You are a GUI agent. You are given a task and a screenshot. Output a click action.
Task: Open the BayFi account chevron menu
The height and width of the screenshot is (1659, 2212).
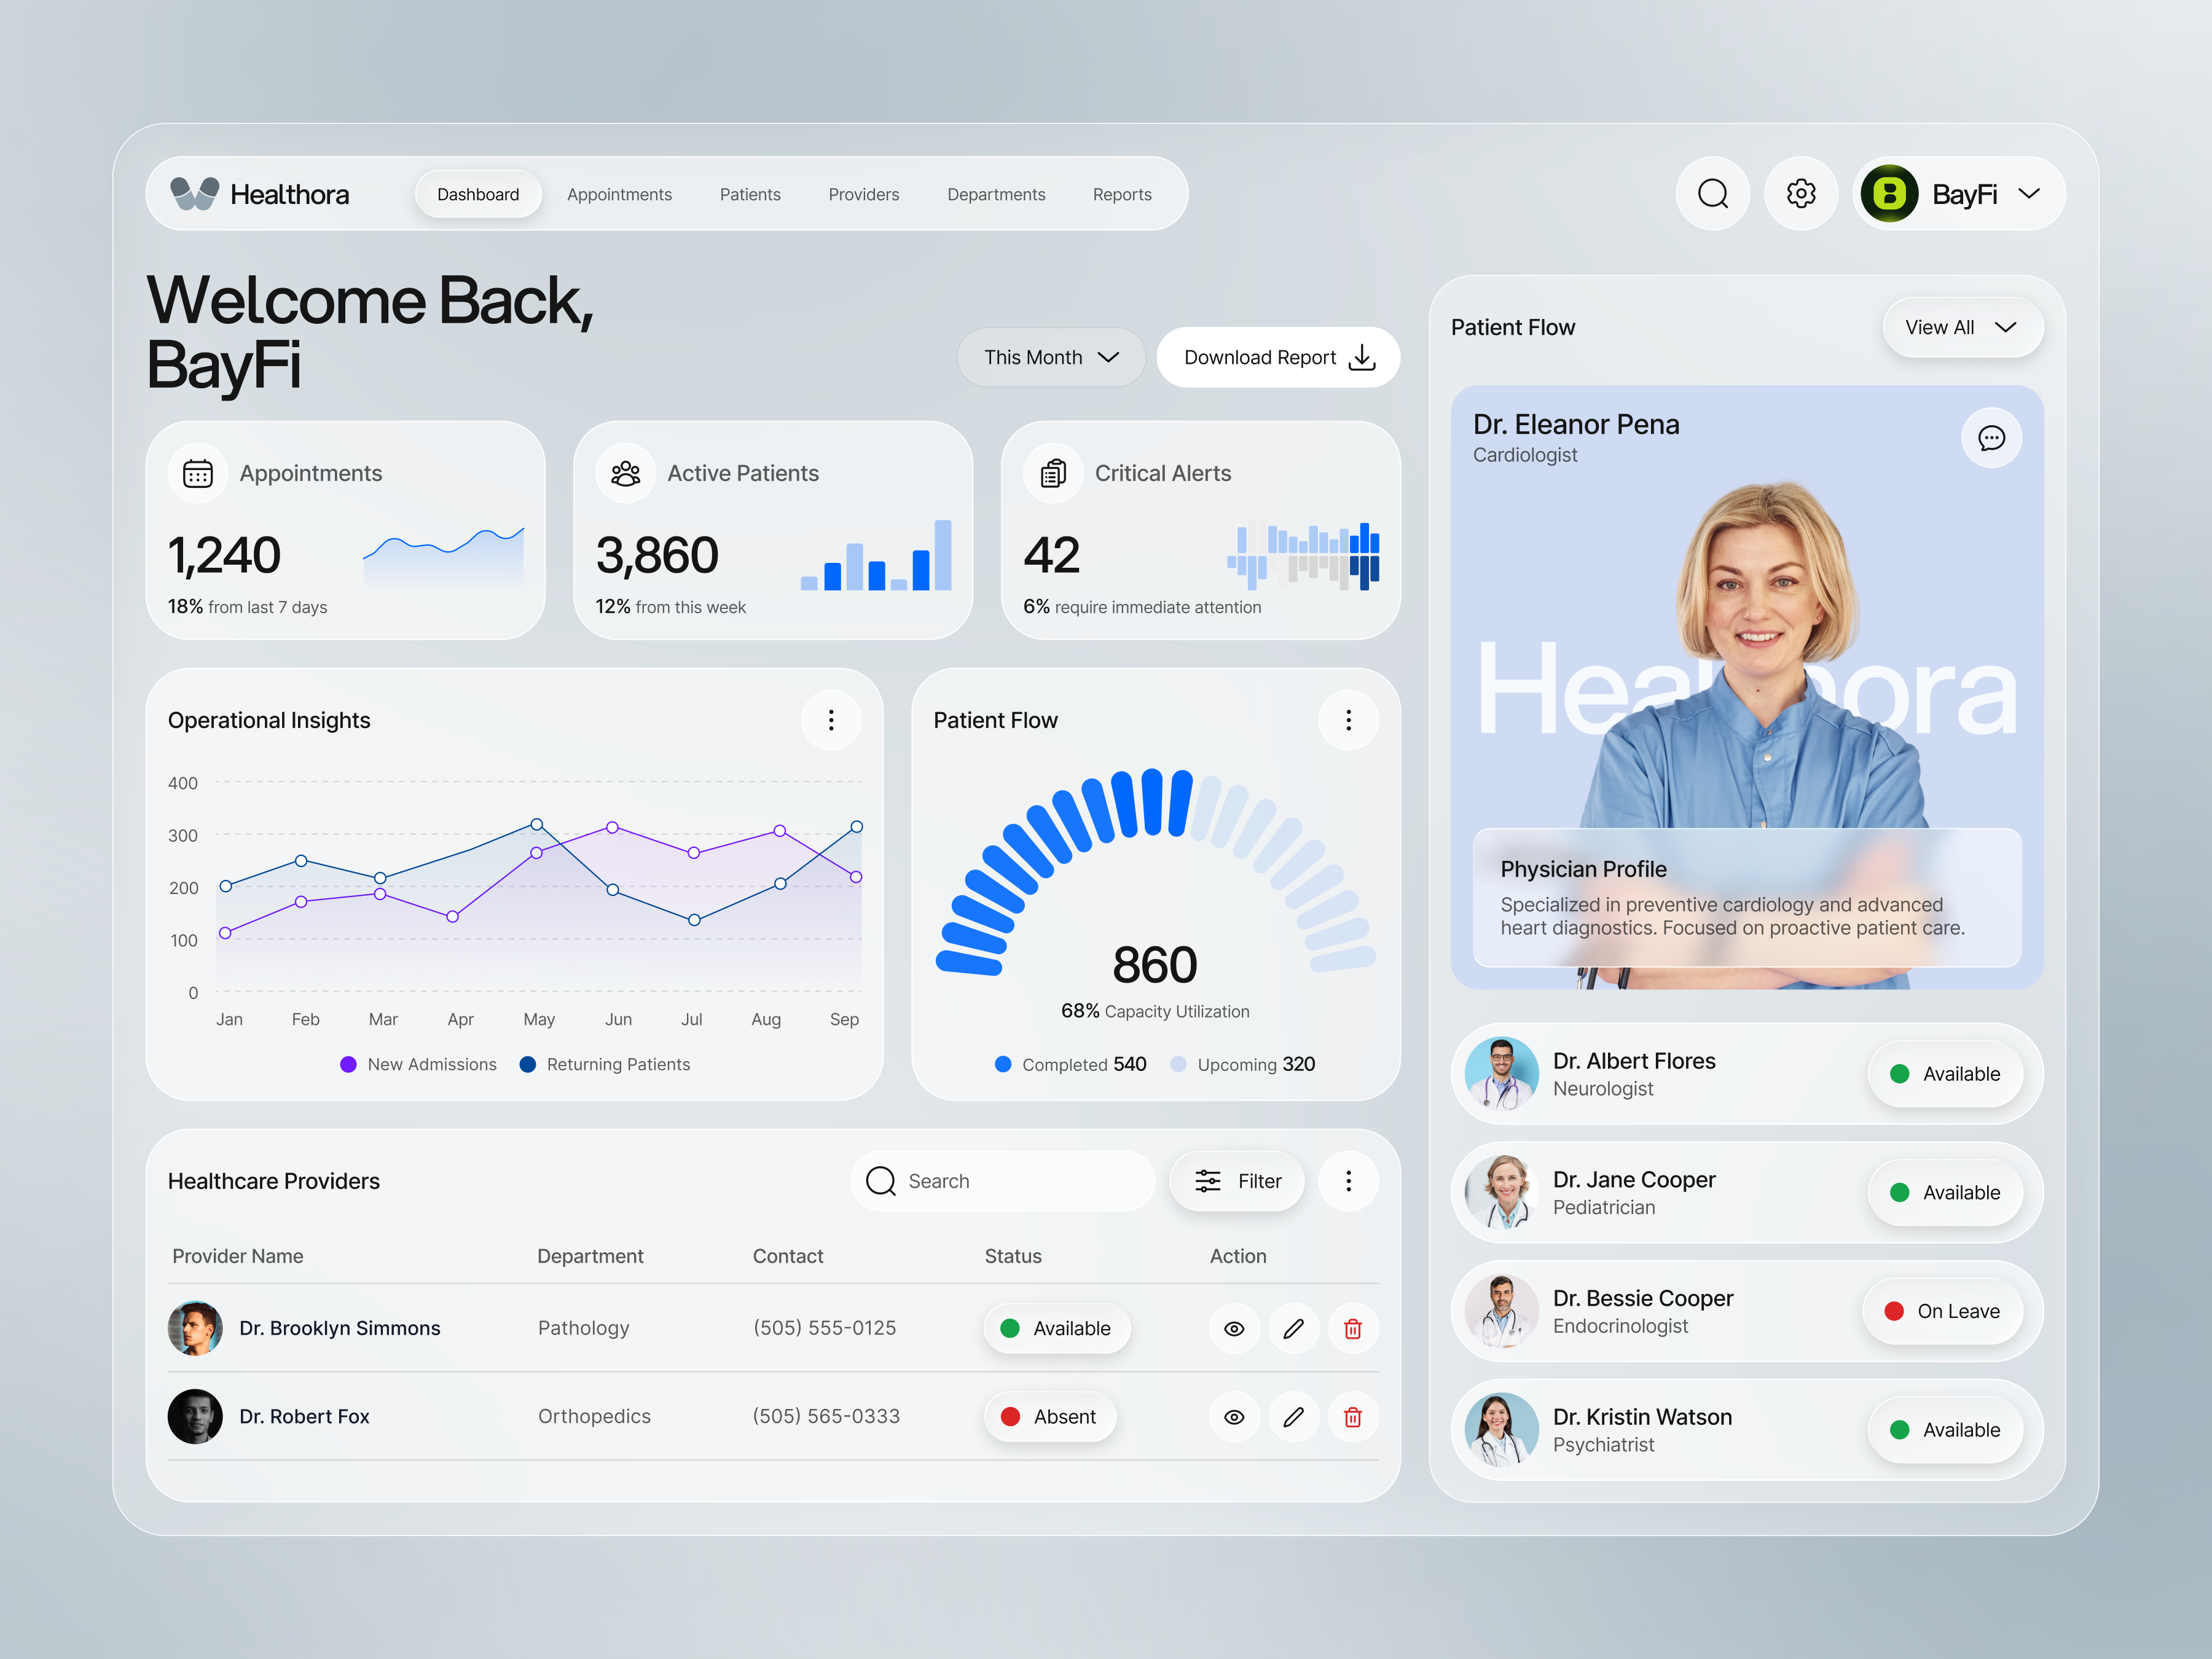point(2030,193)
